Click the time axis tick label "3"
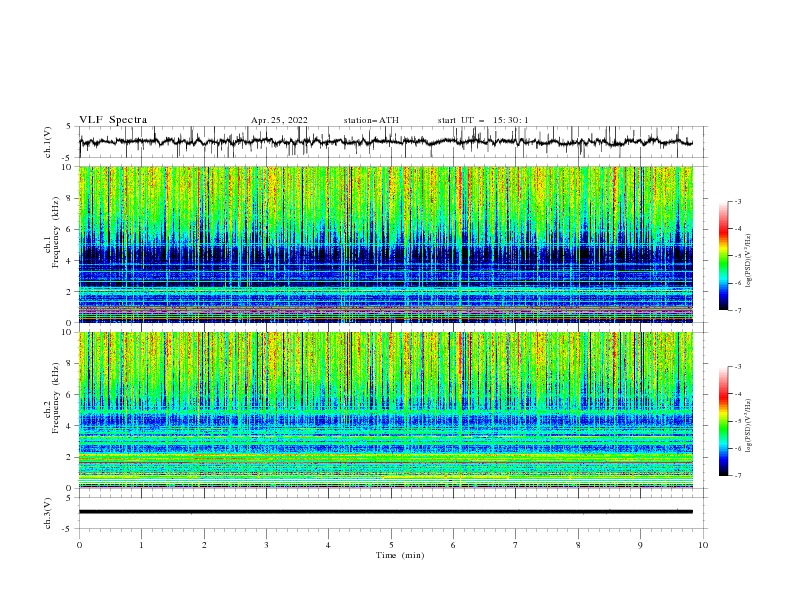This screenshot has width=792, height=612. point(266,545)
